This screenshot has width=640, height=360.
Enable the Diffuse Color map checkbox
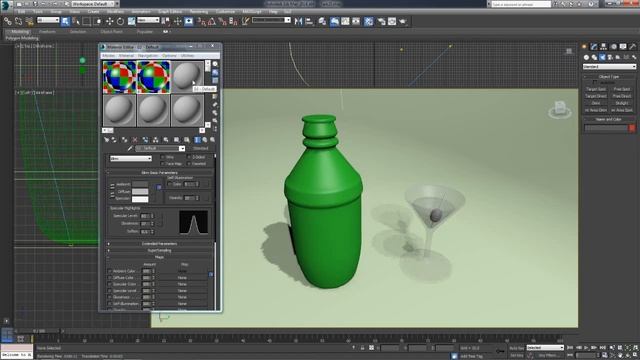109,278
